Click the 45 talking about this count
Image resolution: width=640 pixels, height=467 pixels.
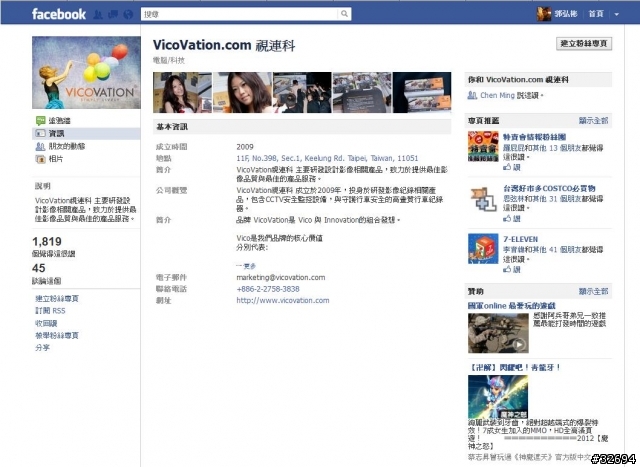39,268
